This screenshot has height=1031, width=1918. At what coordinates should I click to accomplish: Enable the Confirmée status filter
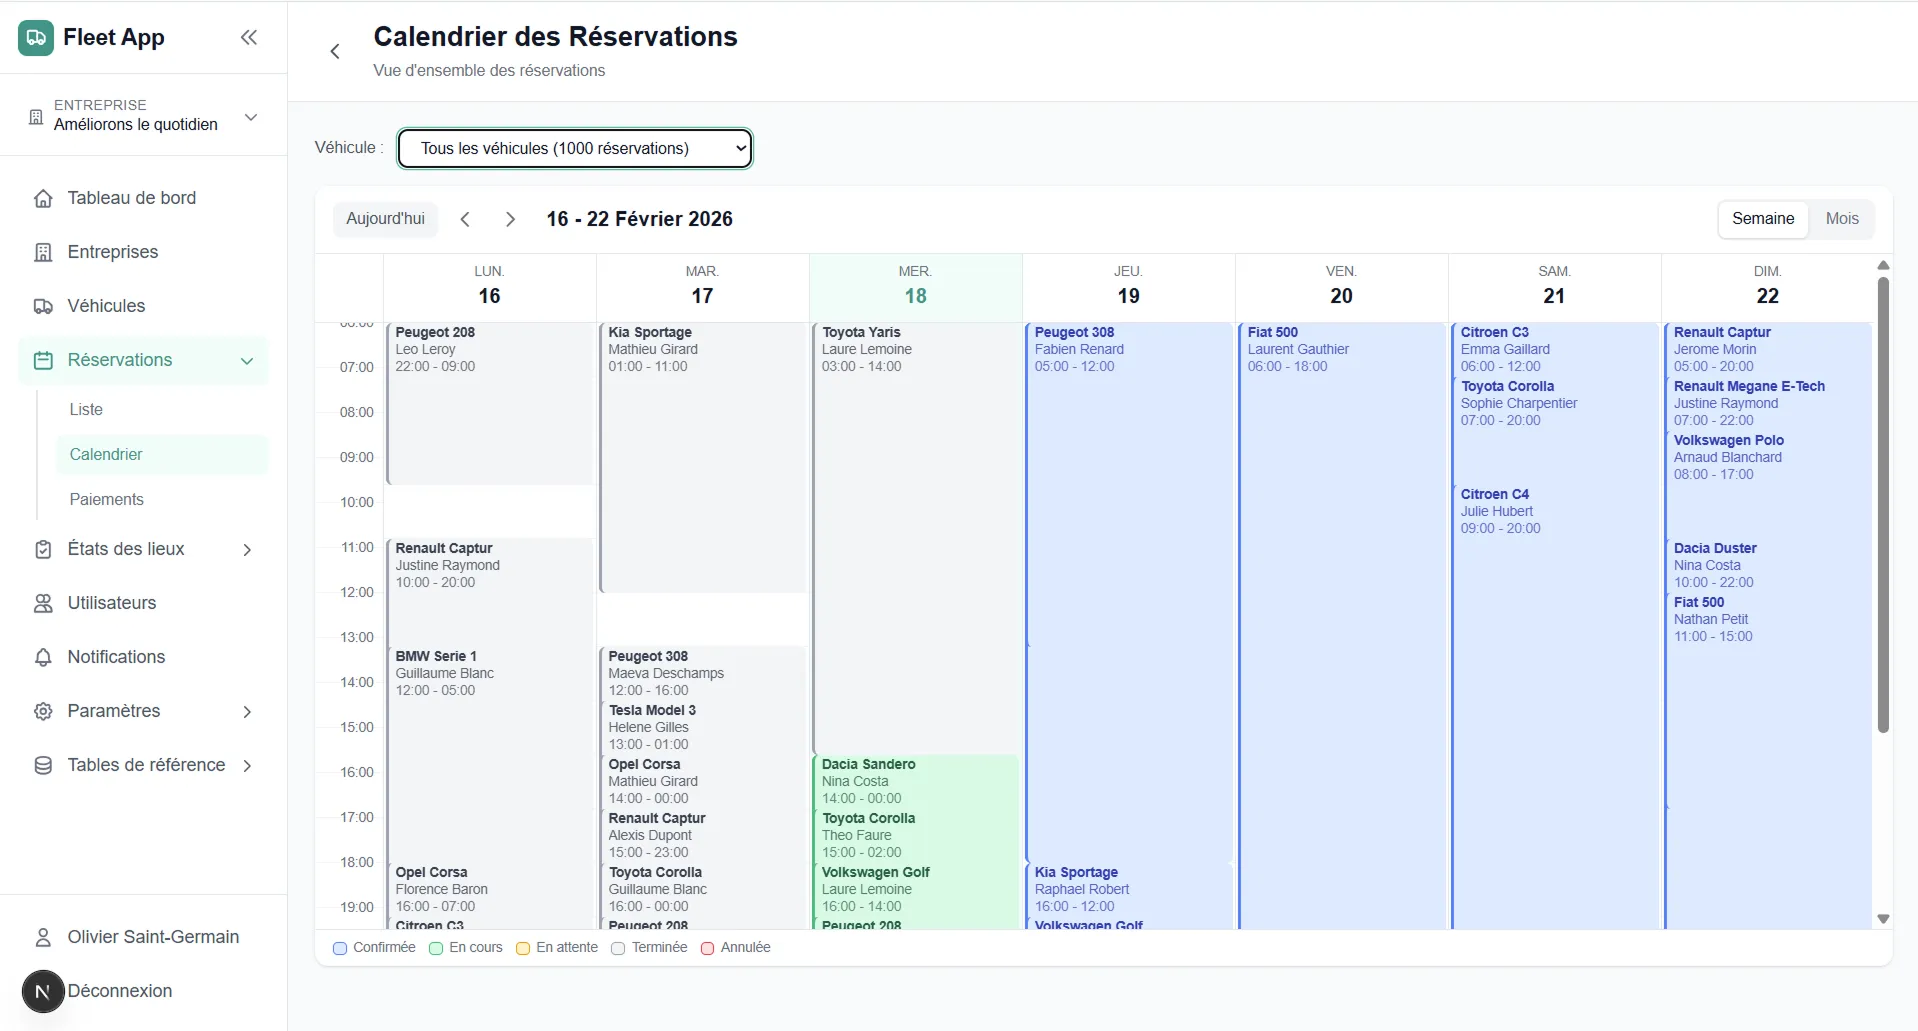(340, 948)
